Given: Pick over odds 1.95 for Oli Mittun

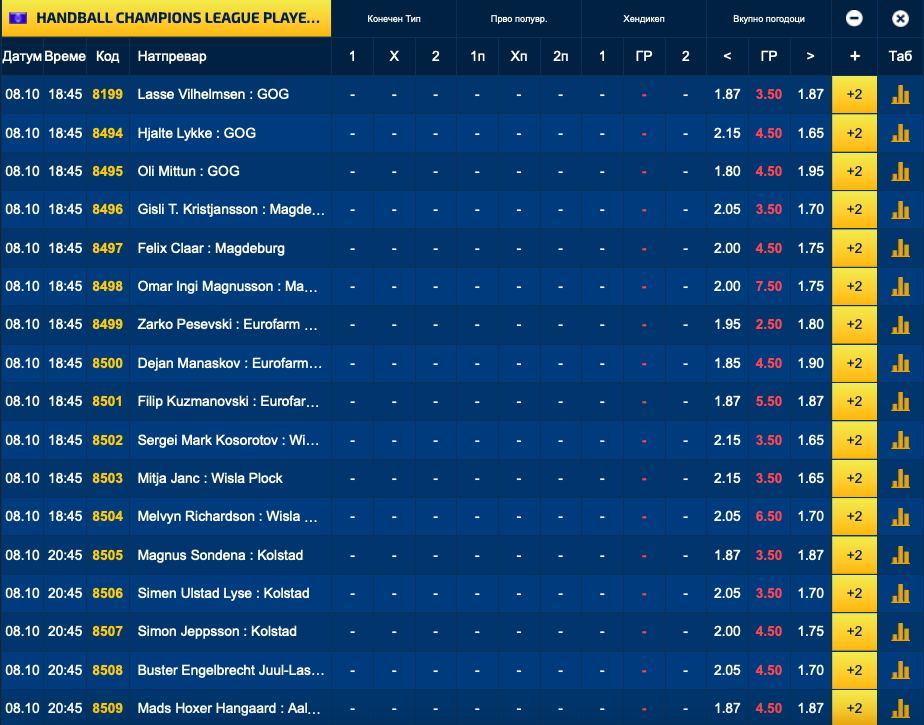Looking at the screenshot, I should pyautogui.click(x=810, y=171).
